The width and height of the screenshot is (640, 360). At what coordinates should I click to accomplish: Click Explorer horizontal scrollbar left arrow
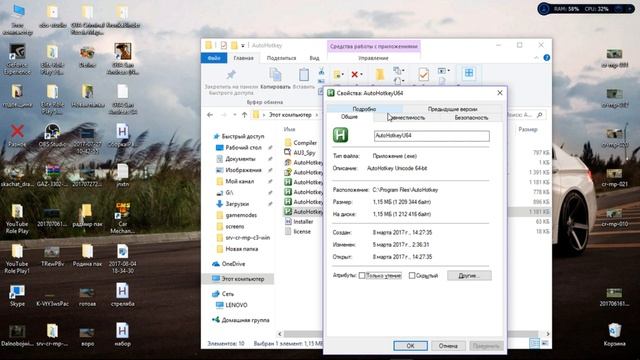(280, 334)
